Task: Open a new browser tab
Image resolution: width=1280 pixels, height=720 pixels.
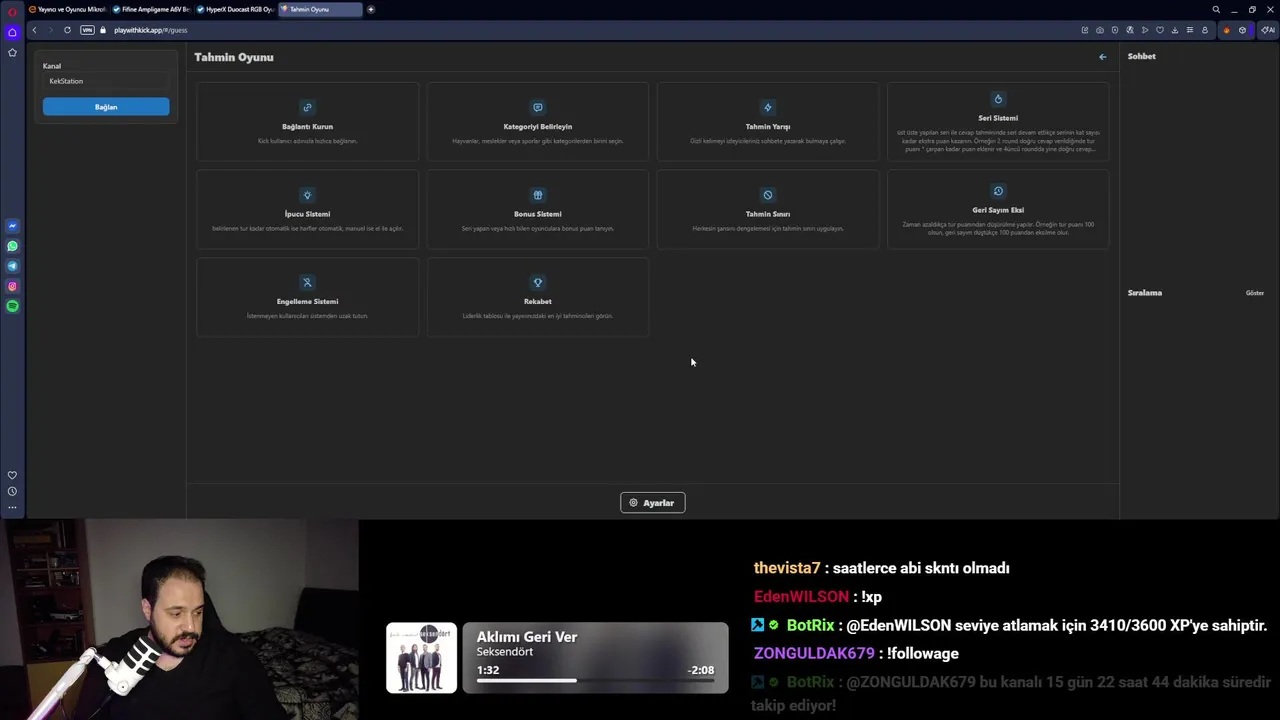Action: tap(371, 9)
